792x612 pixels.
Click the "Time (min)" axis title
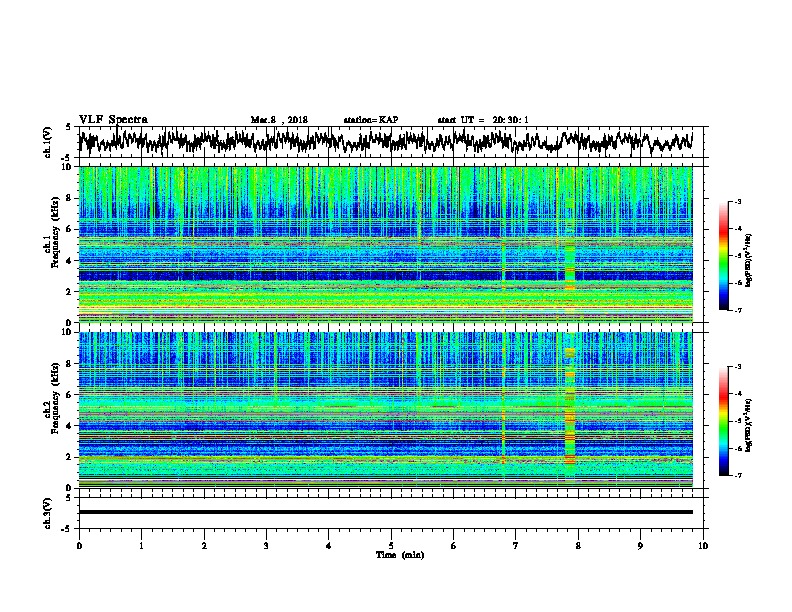(400, 555)
